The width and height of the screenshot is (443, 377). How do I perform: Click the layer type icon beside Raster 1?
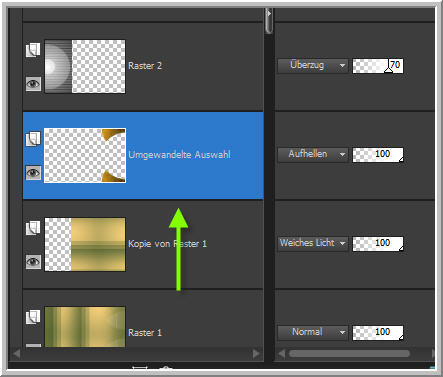point(33,317)
